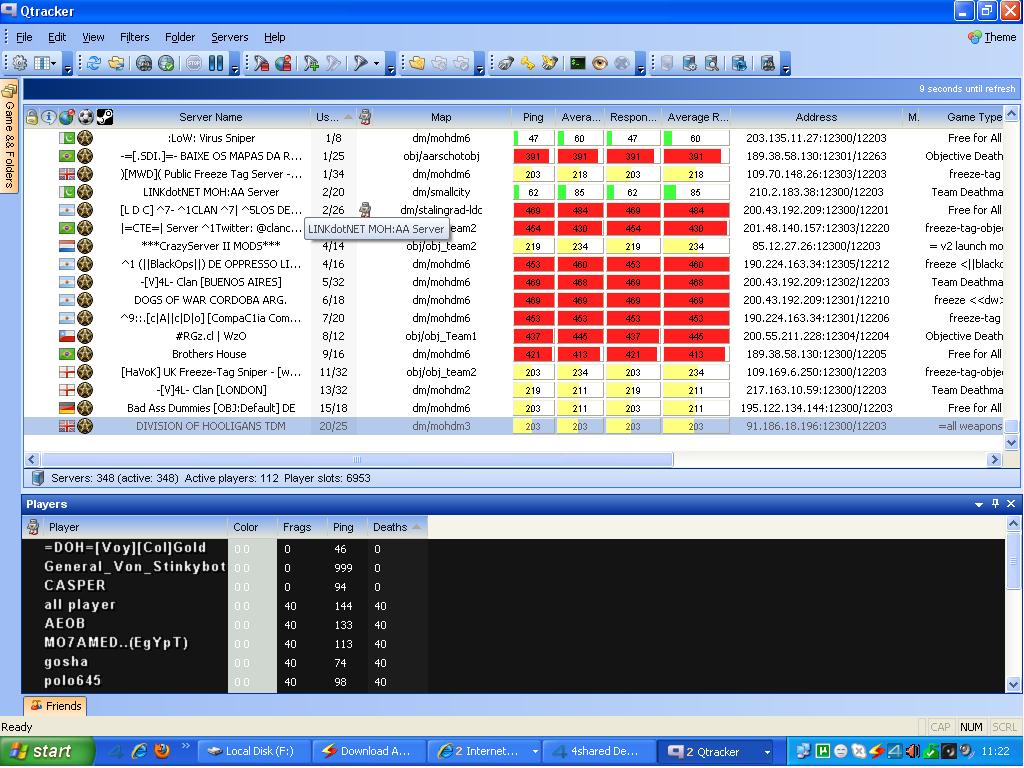Viewport: 1024px width, 768px height.
Task: Click the database search icon on the toolbar
Action: pos(711,62)
